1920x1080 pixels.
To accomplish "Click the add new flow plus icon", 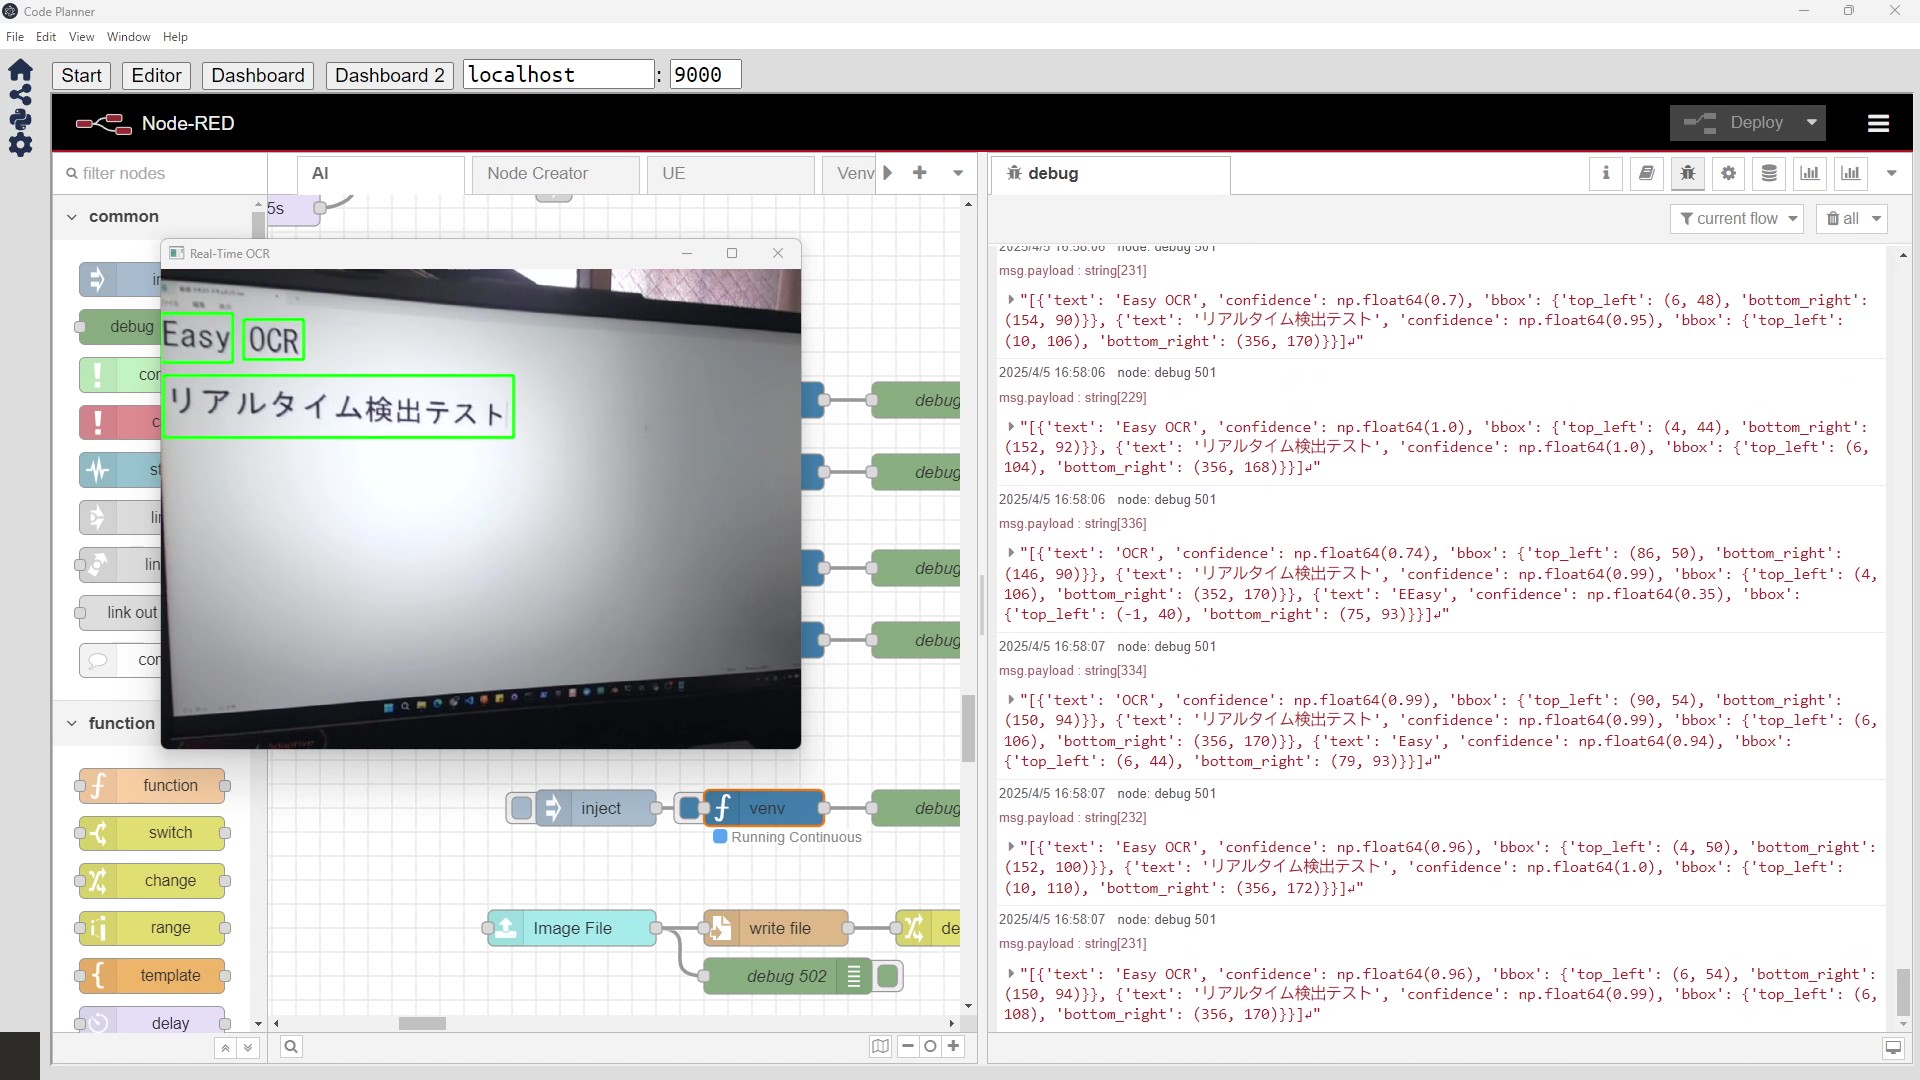I will [x=920, y=173].
